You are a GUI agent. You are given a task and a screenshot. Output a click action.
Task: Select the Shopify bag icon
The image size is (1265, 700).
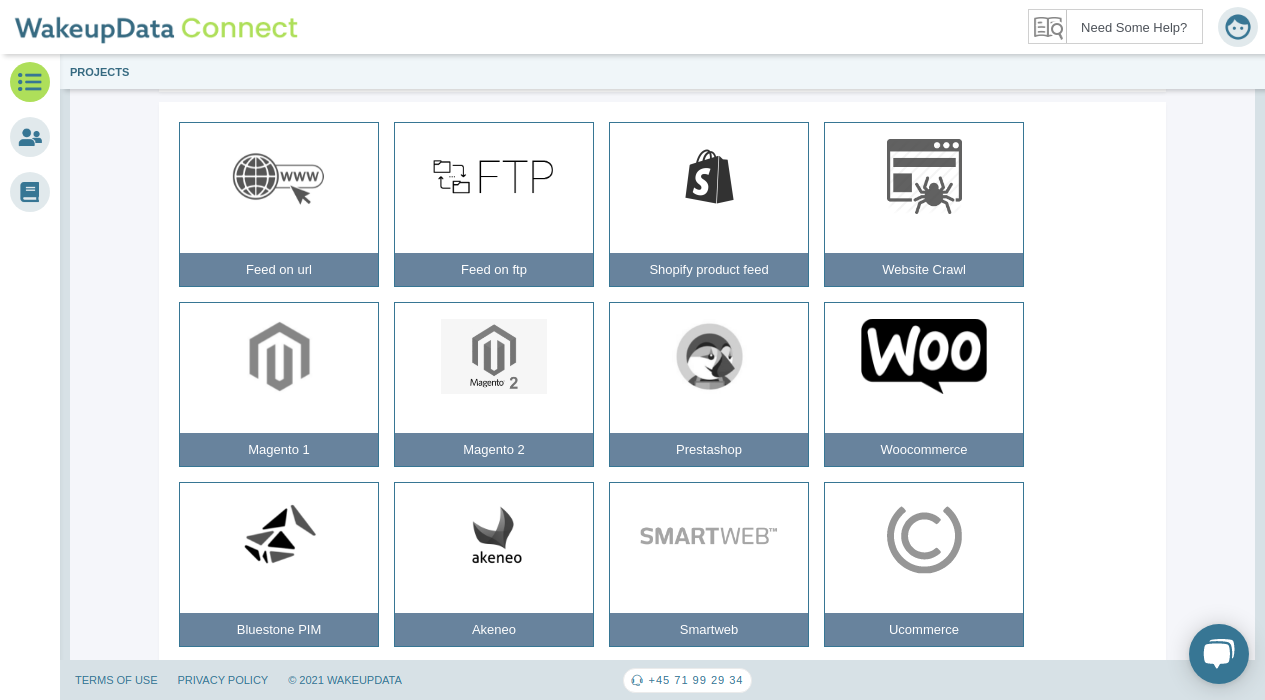(x=709, y=177)
